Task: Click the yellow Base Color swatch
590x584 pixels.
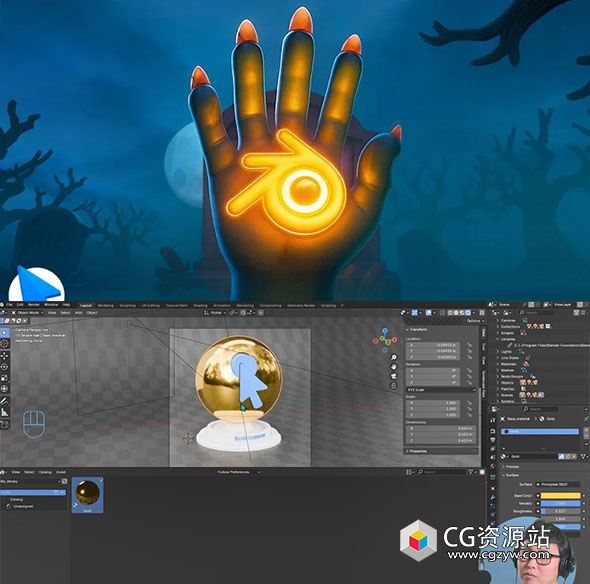Action: pos(560,496)
